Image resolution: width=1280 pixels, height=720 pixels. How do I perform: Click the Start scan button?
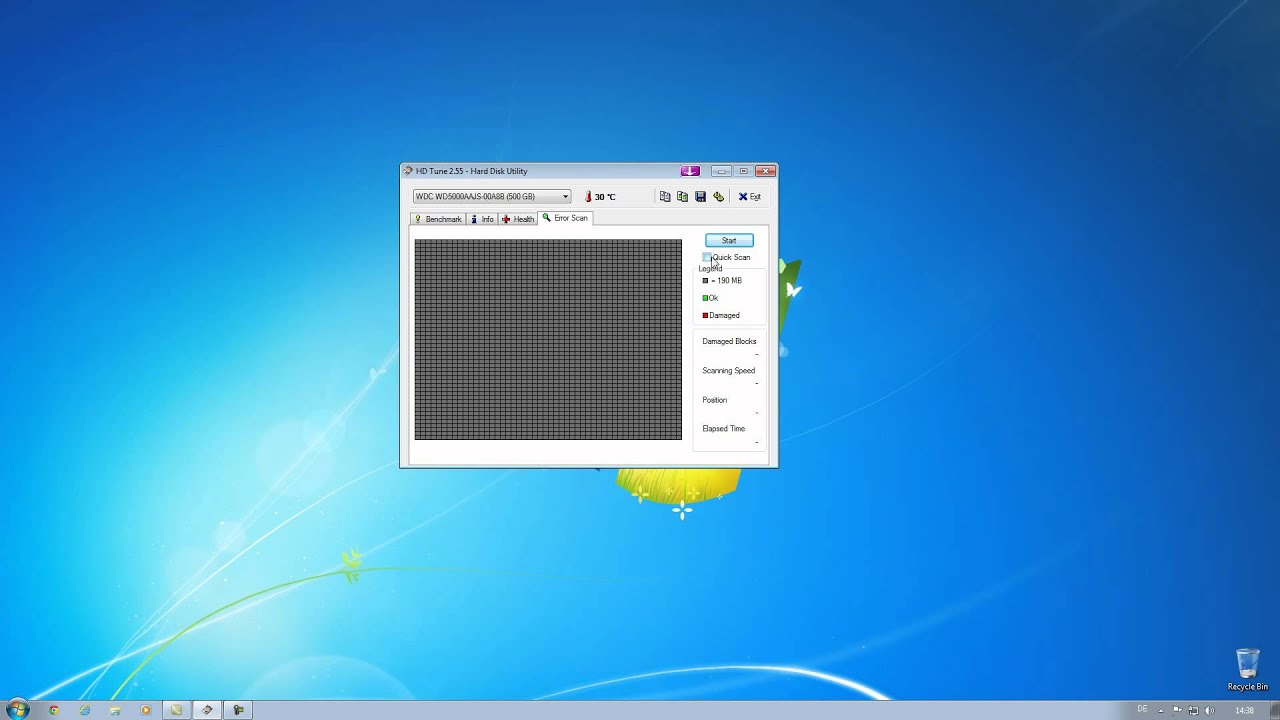729,240
